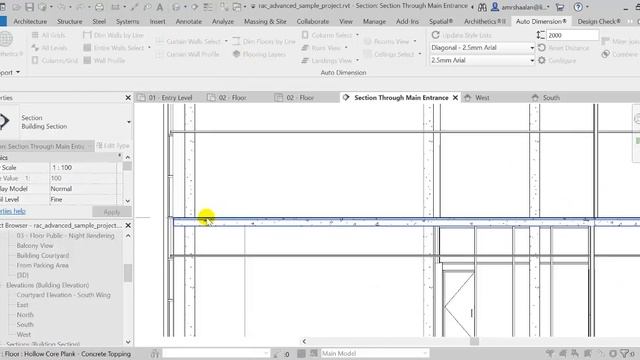Click the Reset Distance icon
Image resolution: width=640 pixels, height=360 pixels.
pos(542,48)
